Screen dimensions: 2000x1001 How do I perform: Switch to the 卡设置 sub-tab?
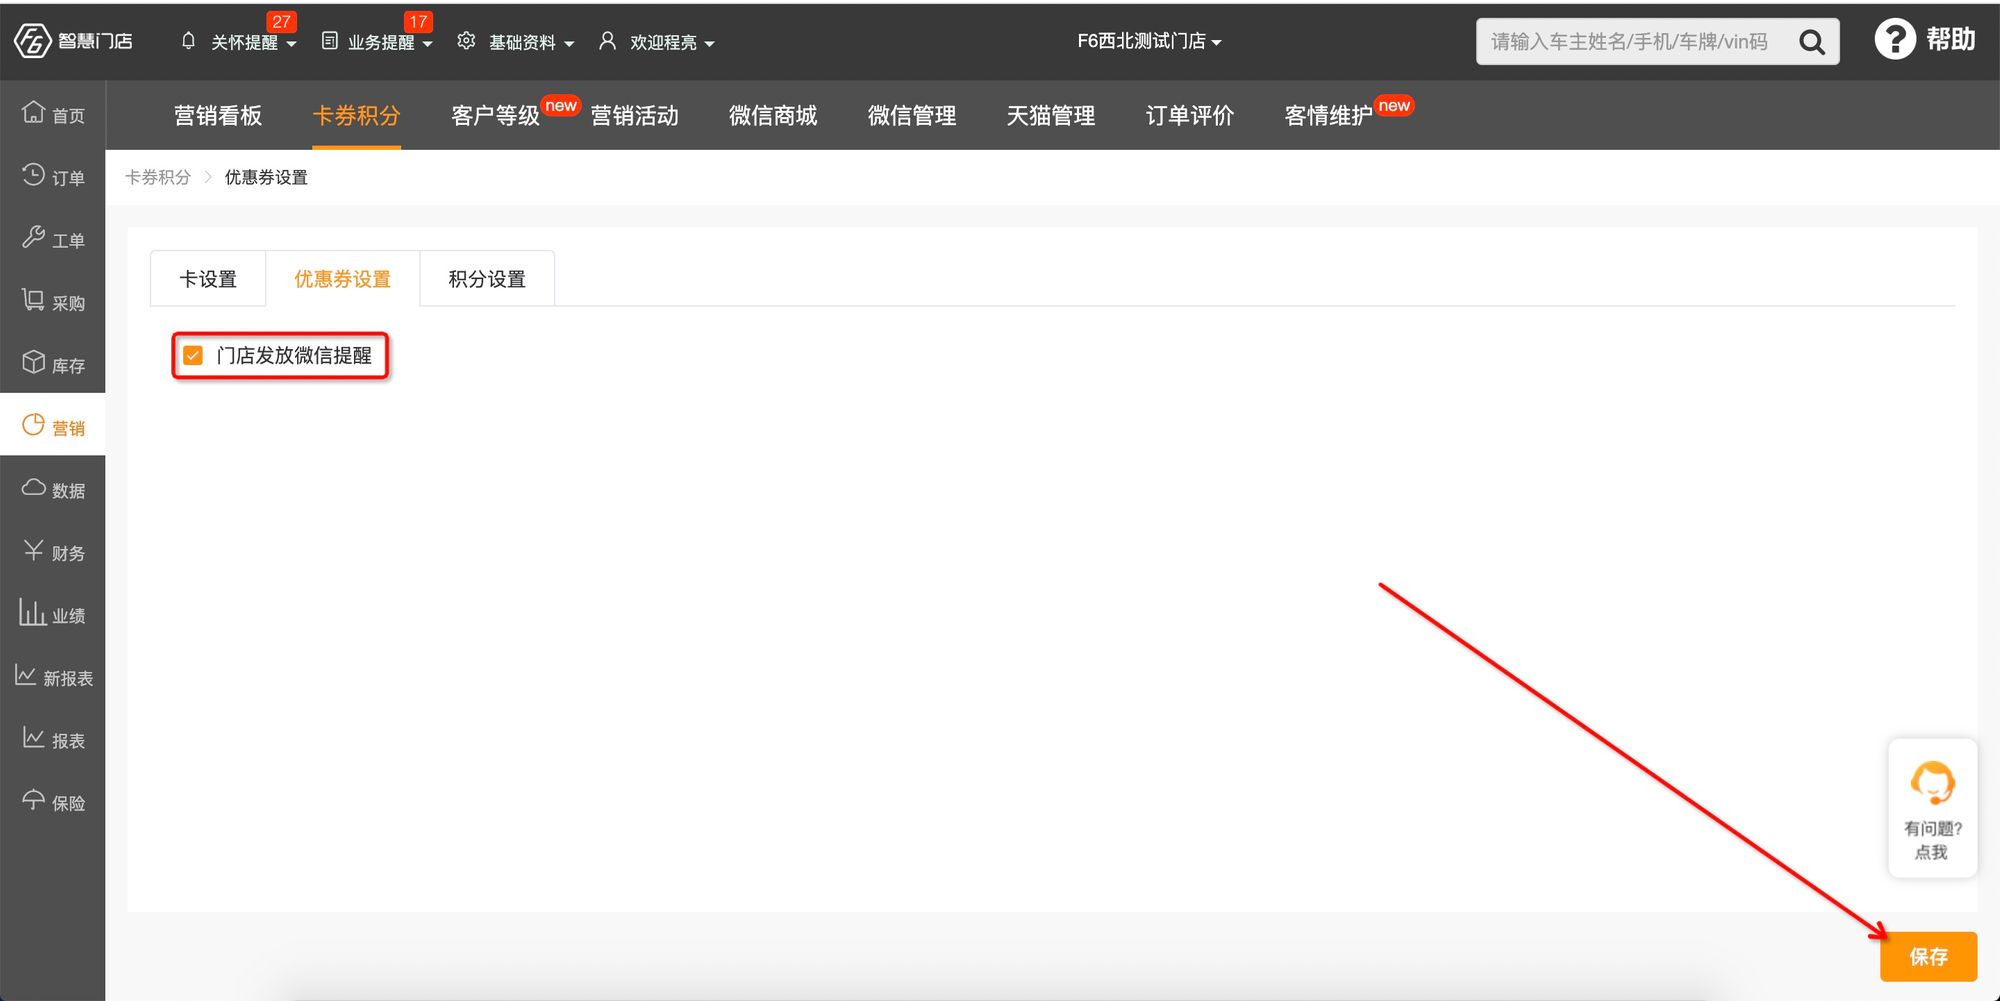208,279
